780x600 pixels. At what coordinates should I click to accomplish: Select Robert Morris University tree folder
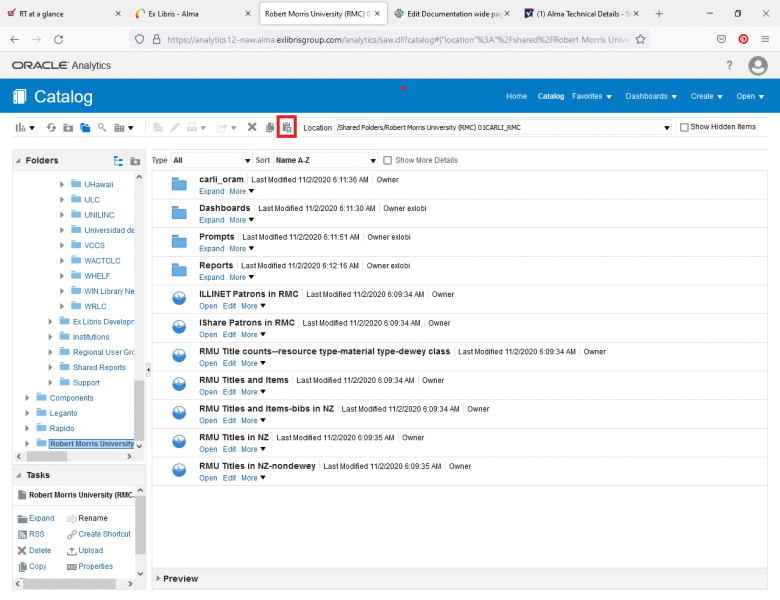[x=92, y=443]
